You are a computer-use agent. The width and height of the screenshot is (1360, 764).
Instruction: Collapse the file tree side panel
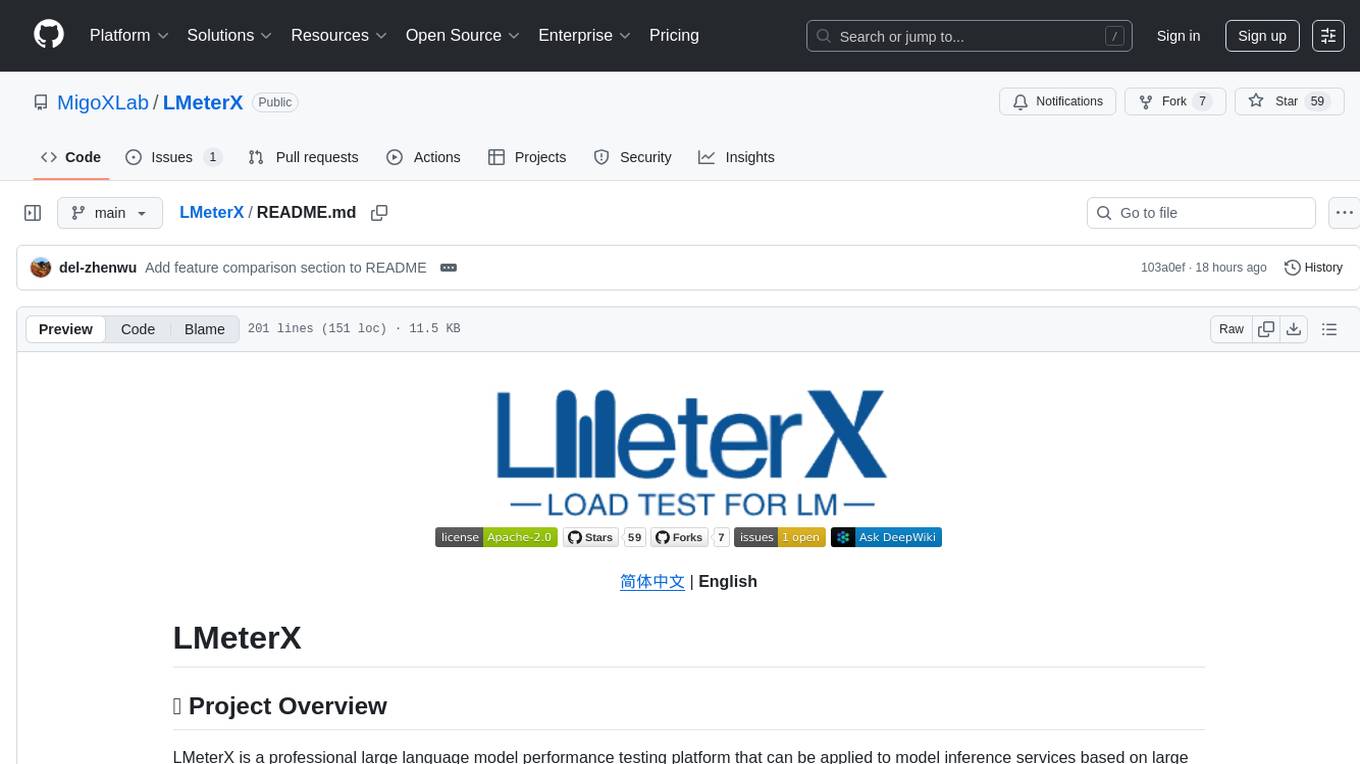coord(33,213)
